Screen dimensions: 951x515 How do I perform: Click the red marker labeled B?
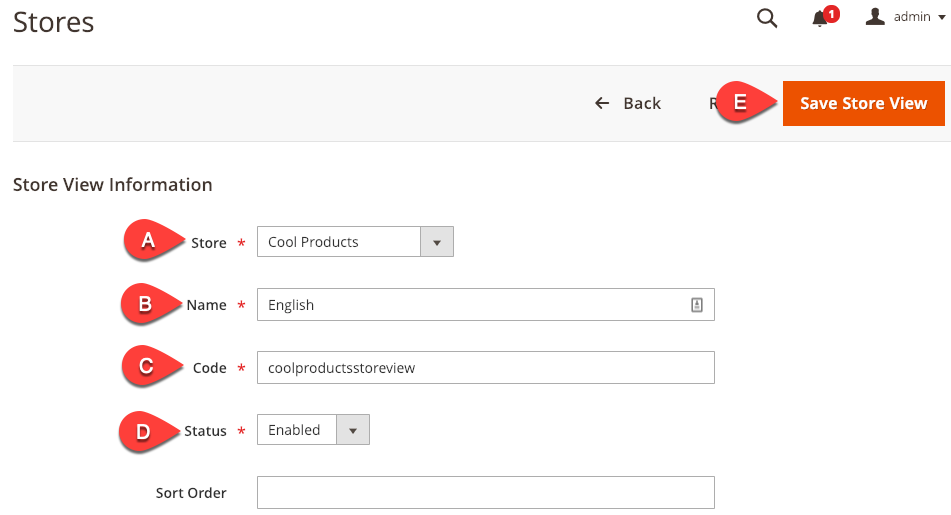point(145,304)
